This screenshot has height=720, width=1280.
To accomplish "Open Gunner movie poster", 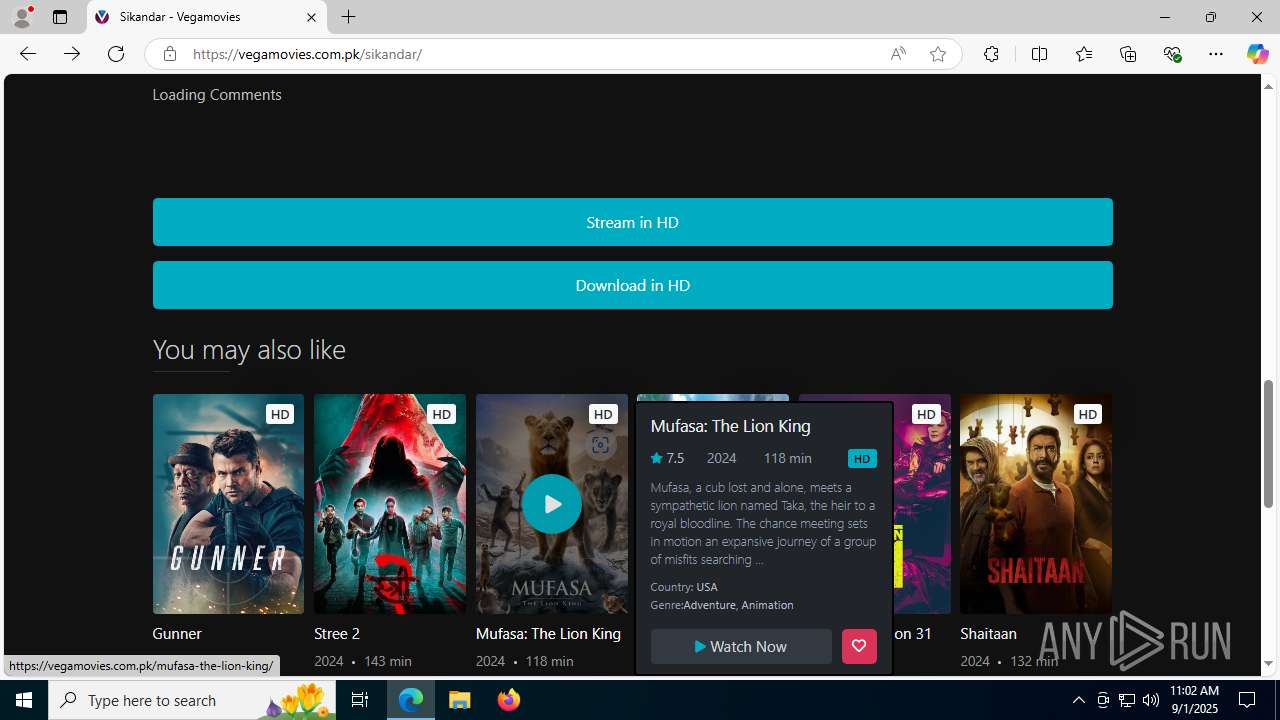I will click(228, 503).
